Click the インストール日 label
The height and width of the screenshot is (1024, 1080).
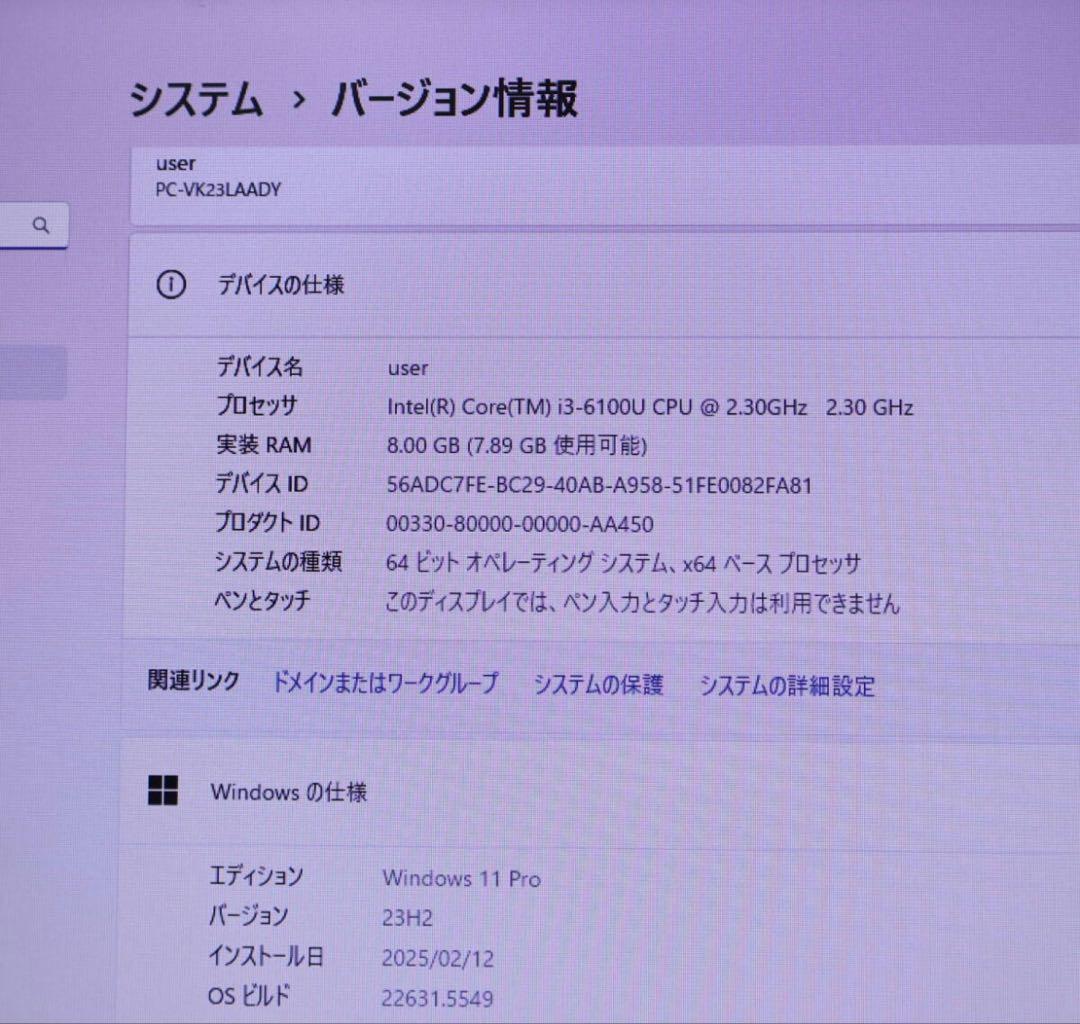point(266,955)
